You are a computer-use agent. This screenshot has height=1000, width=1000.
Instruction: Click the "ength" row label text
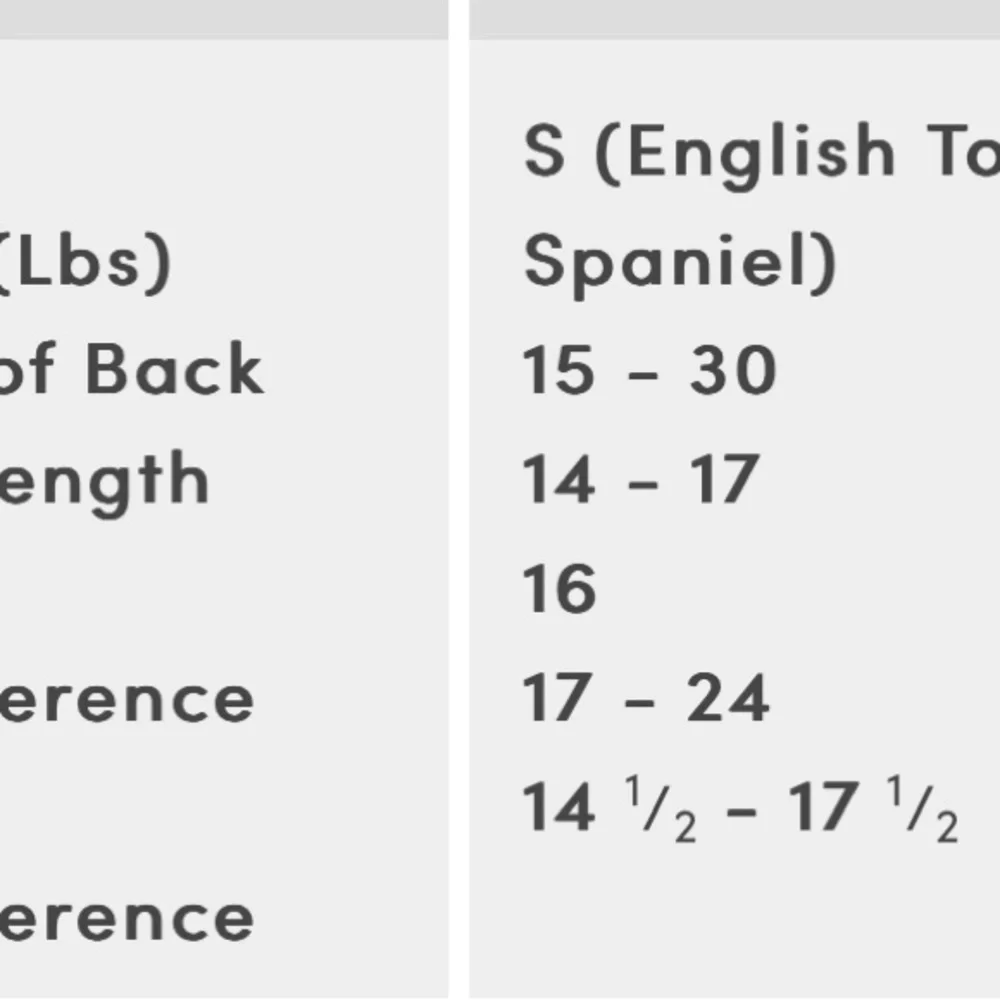pos(105,480)
